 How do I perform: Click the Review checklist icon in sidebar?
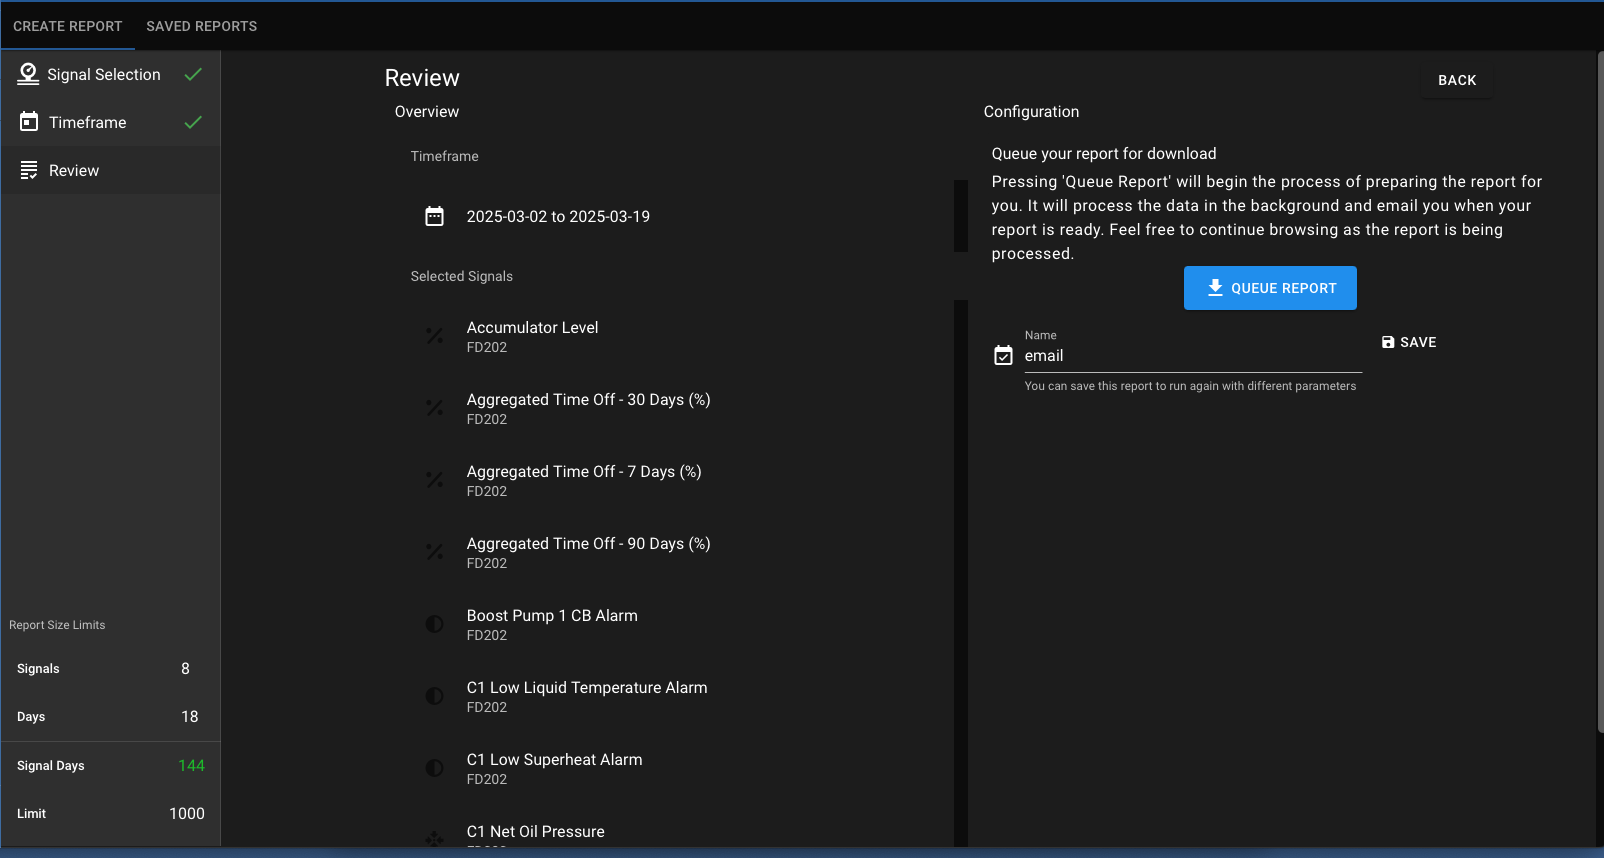click(29, 170)
